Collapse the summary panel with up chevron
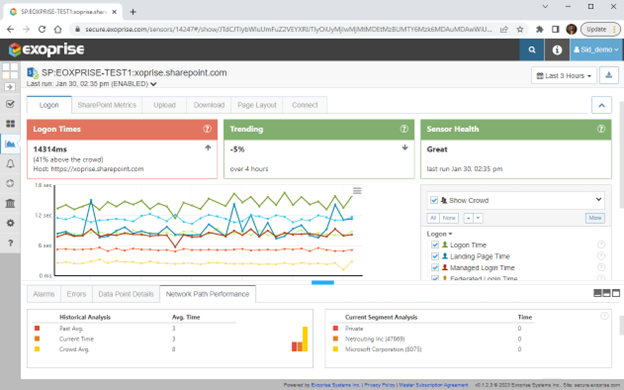The image size is (624, 390). coord(601,105)
